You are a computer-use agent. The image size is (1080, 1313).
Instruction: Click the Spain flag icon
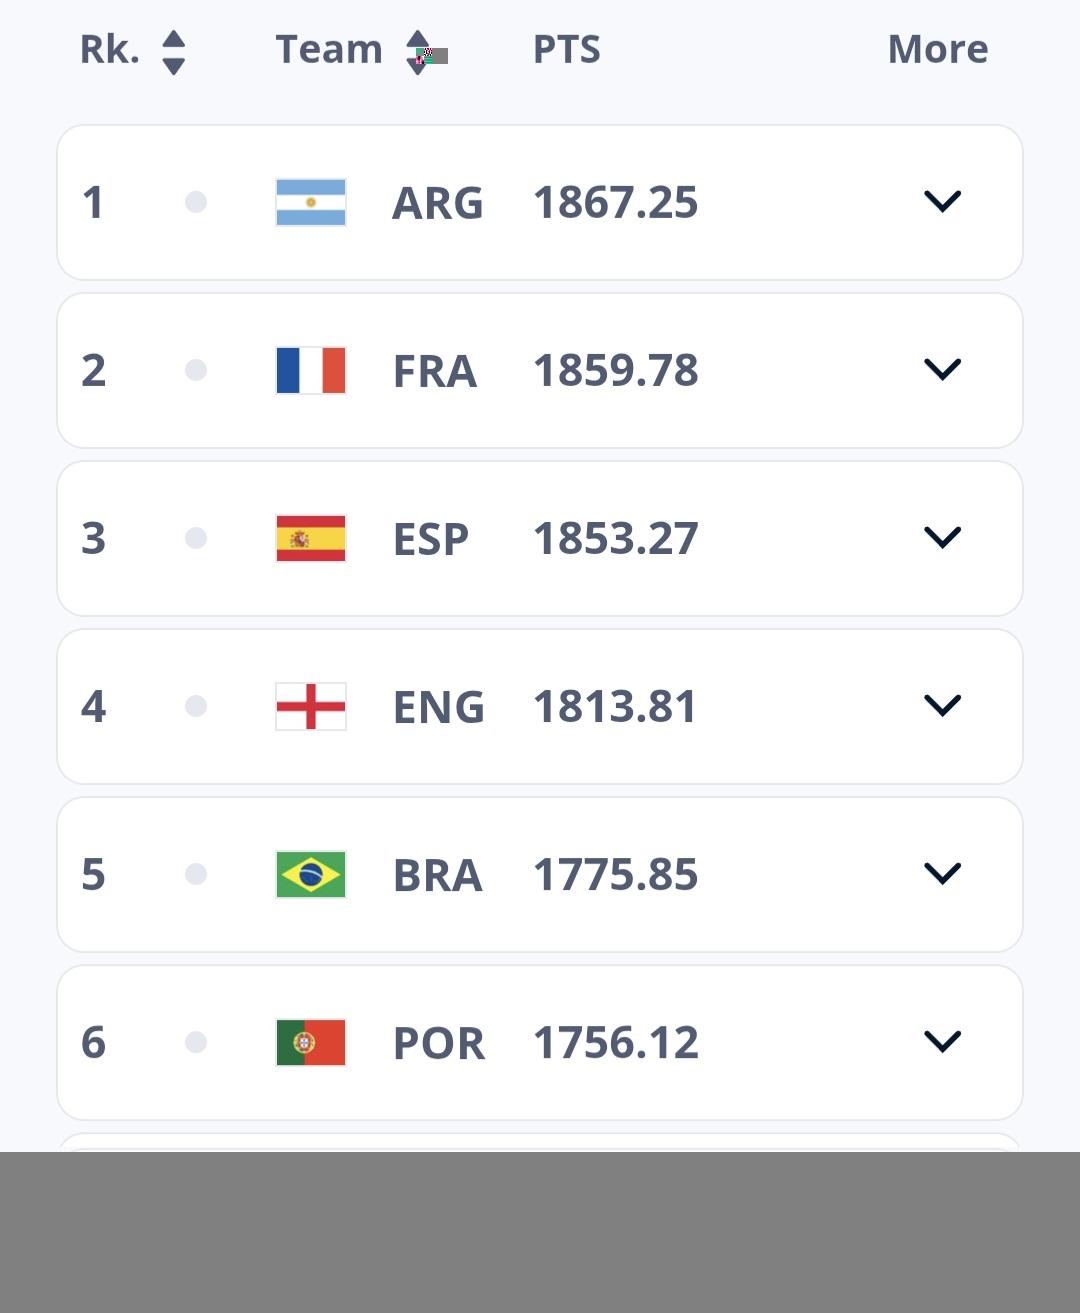311,539
